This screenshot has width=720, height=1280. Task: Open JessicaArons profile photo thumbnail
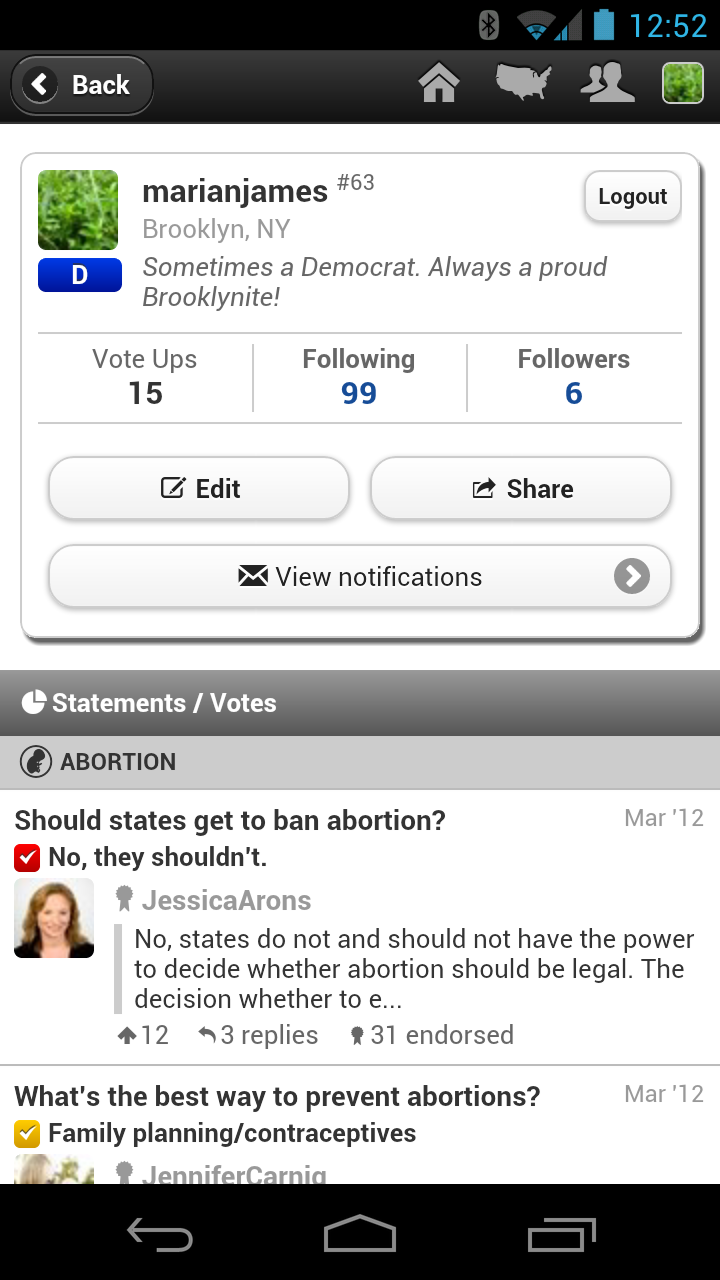click(x=54, y=918)
